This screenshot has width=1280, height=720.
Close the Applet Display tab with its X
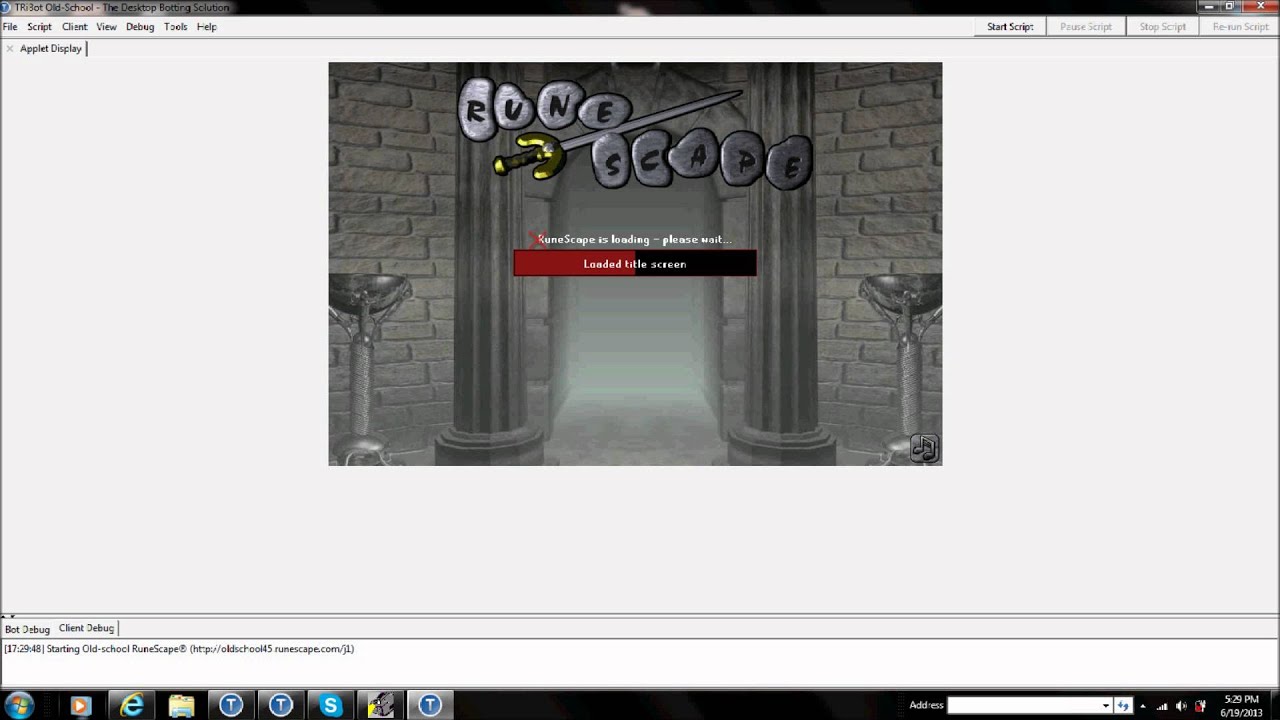9,48
